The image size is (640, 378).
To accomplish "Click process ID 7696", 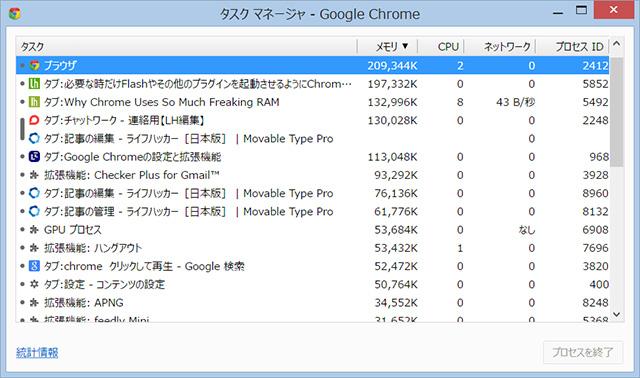I will click(x=595, y=248).
